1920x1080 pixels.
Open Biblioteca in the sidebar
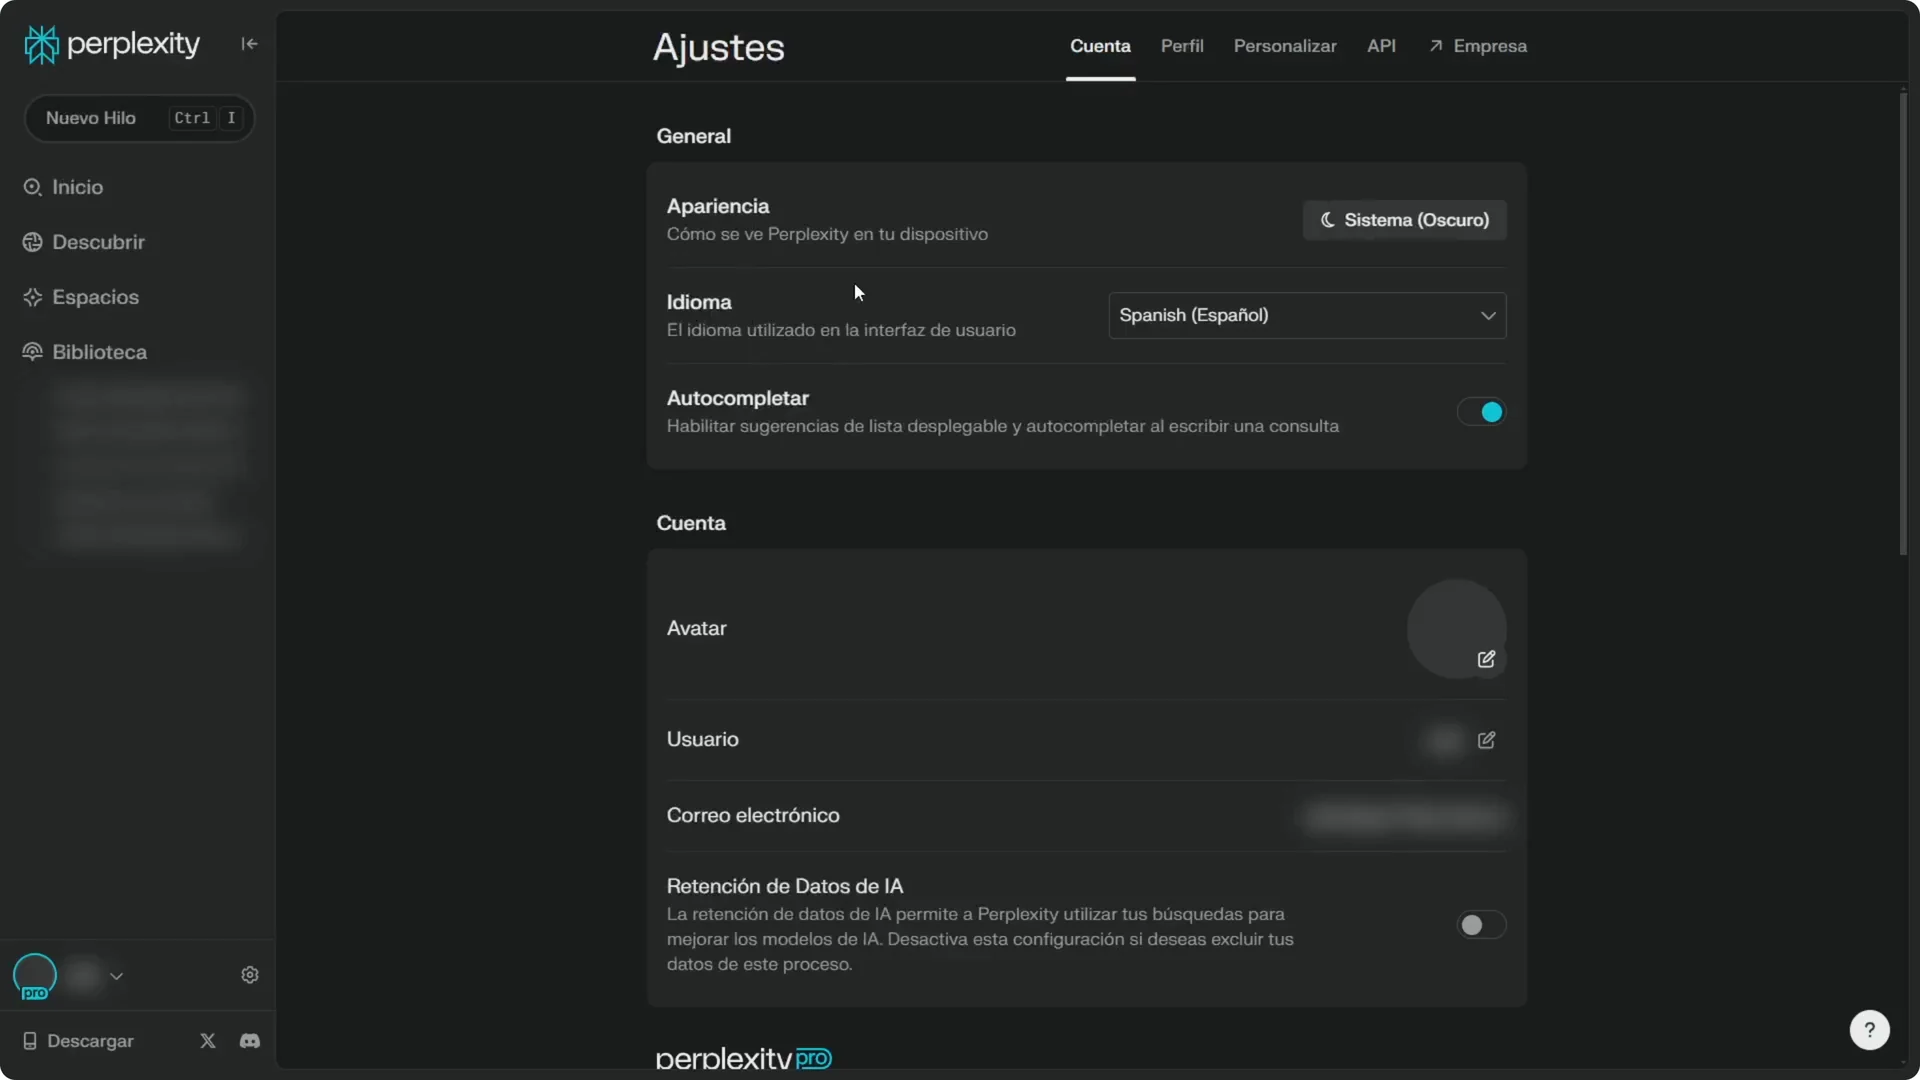point(98,352)
